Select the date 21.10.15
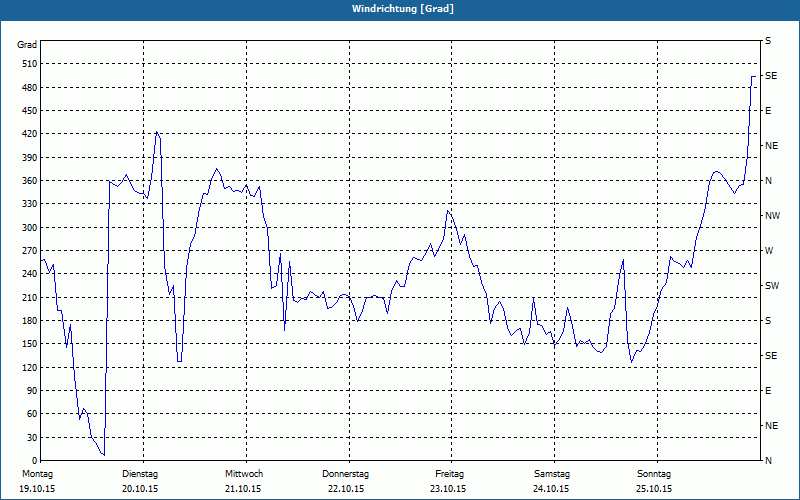This screenshot has height=500, width=800. coord(243,489)
